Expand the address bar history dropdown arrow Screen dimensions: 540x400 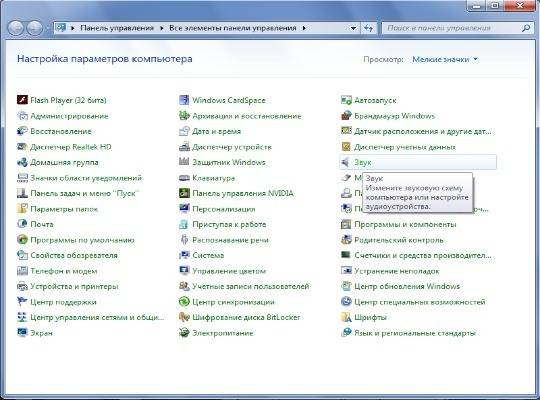tap(353, 28)
